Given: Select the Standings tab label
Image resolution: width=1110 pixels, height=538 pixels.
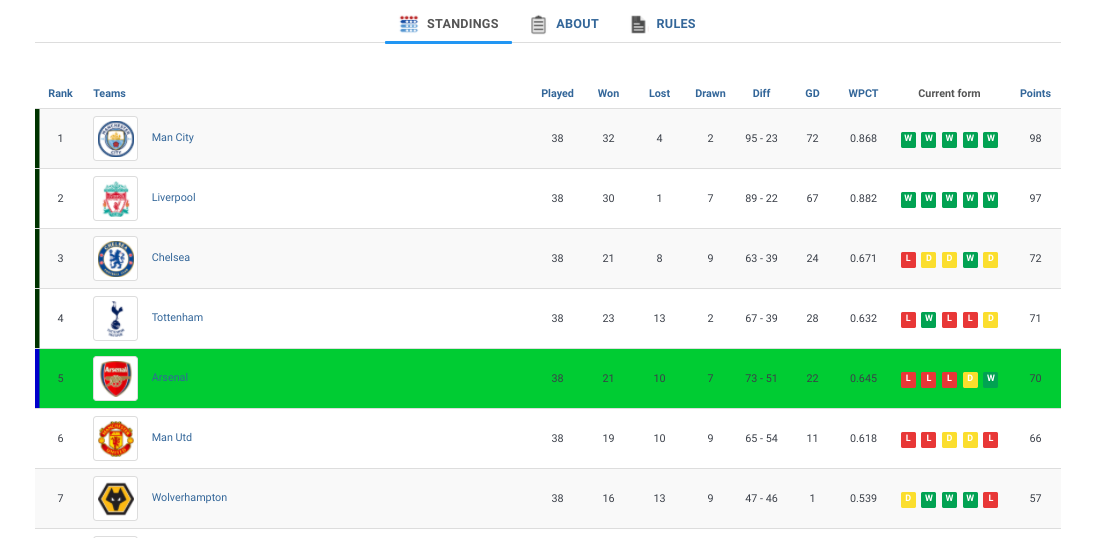Looking at the screenshot, I should (462, 24).
